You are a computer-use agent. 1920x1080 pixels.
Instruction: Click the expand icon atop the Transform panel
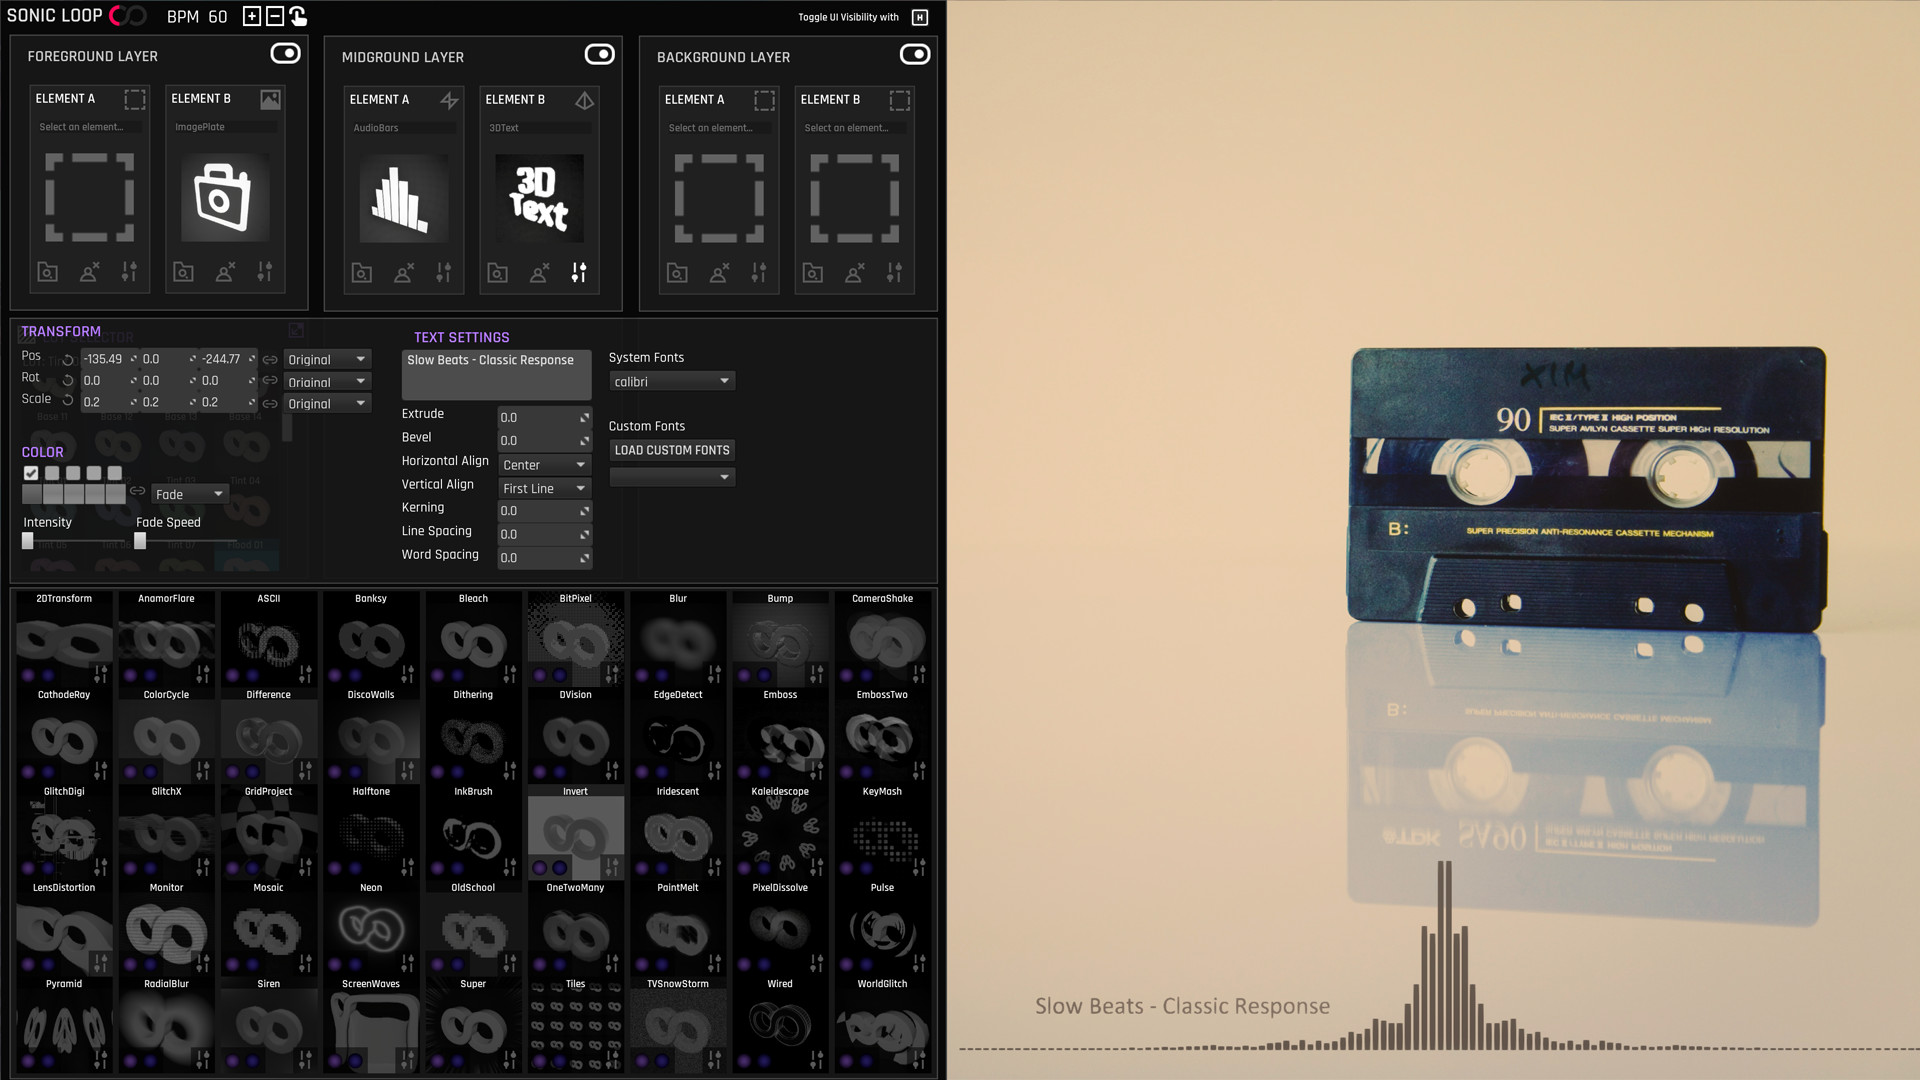pos(295,329)
